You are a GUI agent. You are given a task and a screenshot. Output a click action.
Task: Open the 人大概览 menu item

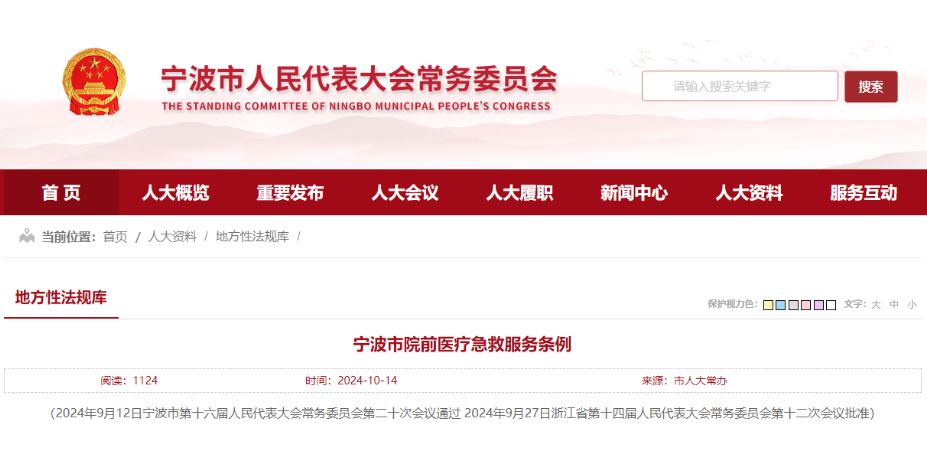[175, 193]
